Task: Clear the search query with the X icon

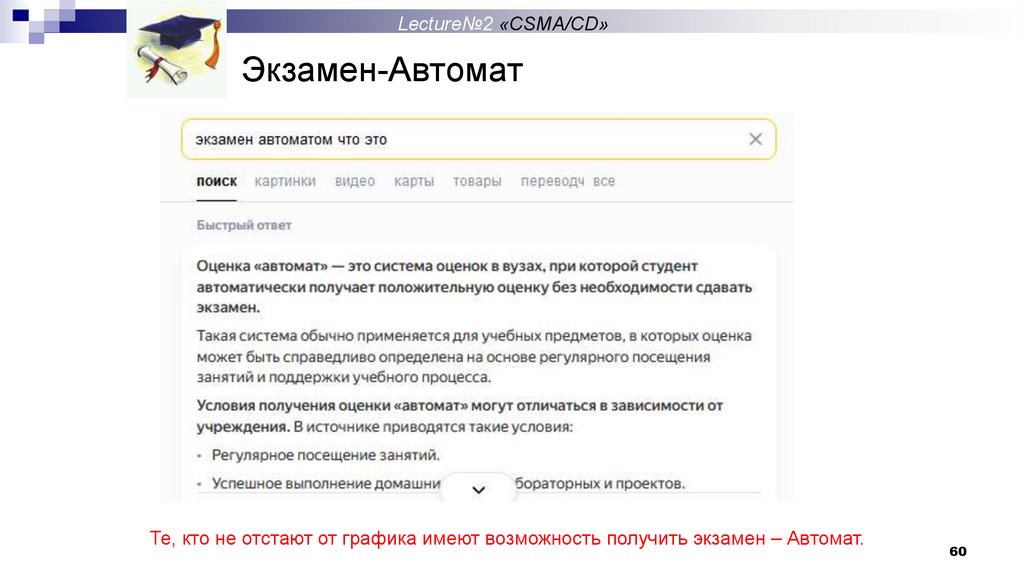Action: pyautogui.click(x=755, y=139)
